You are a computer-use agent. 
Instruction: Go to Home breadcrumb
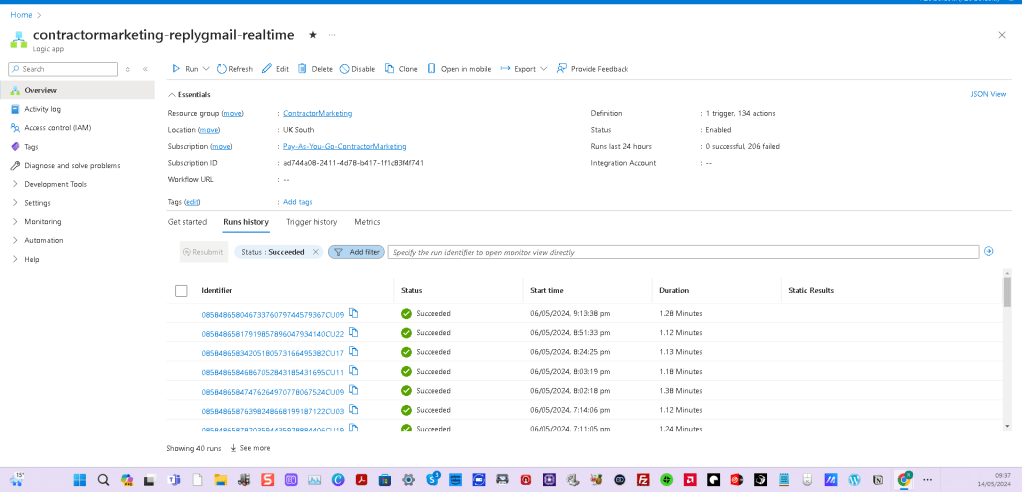tap(21, 14)
